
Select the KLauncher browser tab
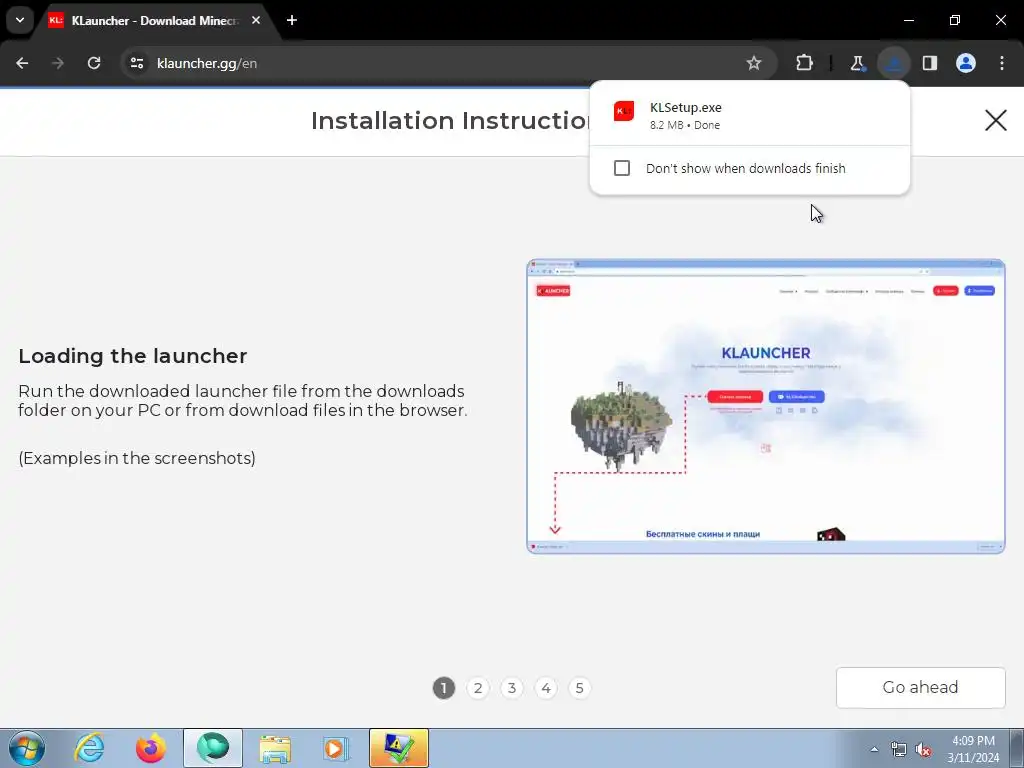click(154, 21)
